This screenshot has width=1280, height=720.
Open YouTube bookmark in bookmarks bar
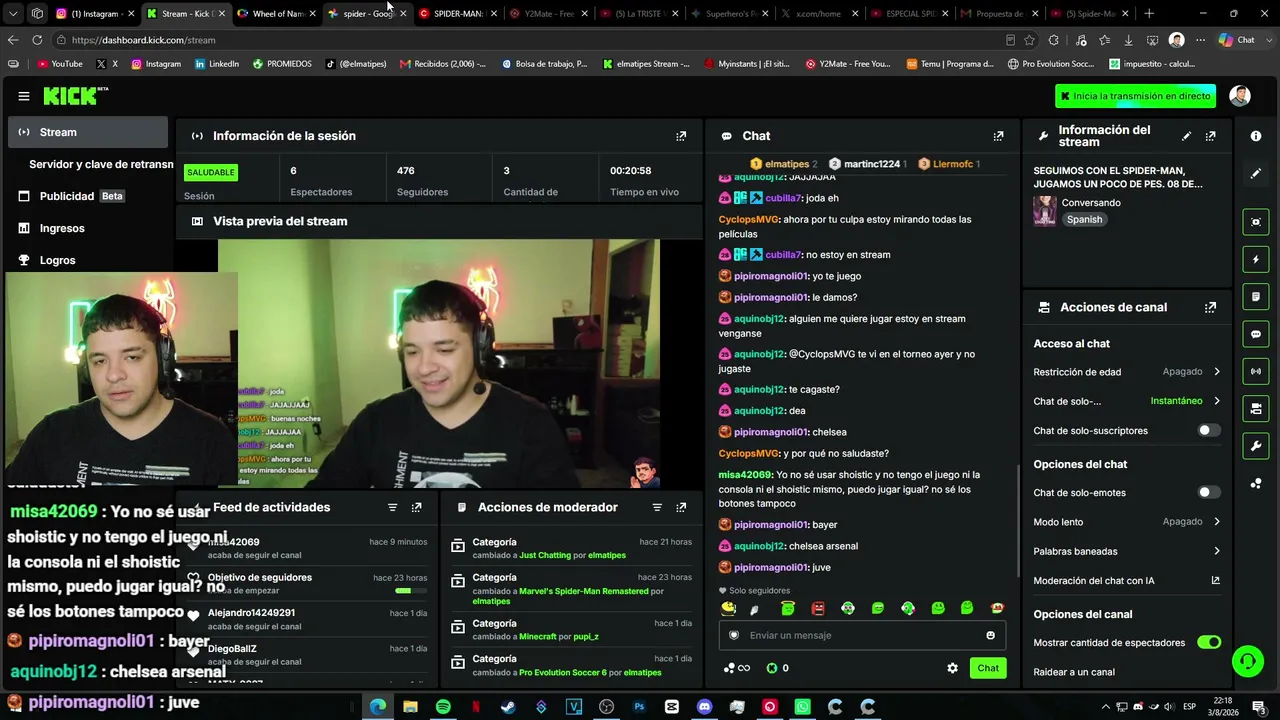tap(60, 64)
